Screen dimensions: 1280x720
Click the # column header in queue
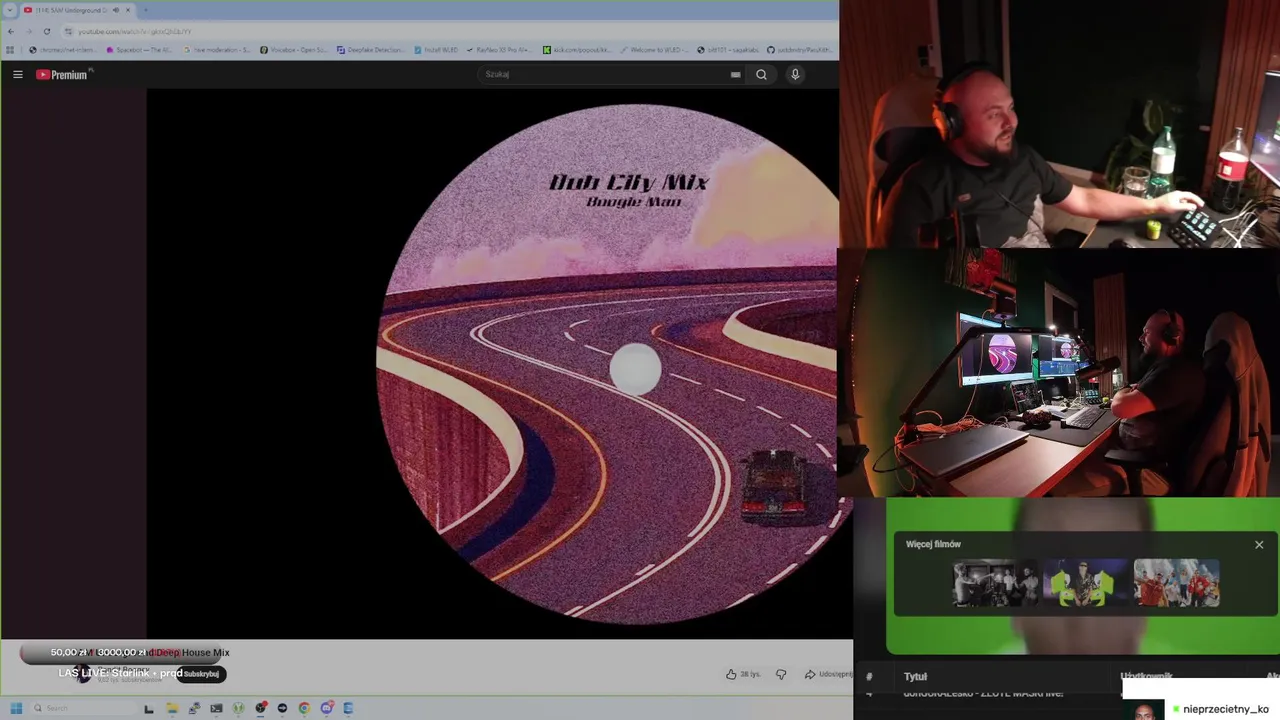click(869, 677)
